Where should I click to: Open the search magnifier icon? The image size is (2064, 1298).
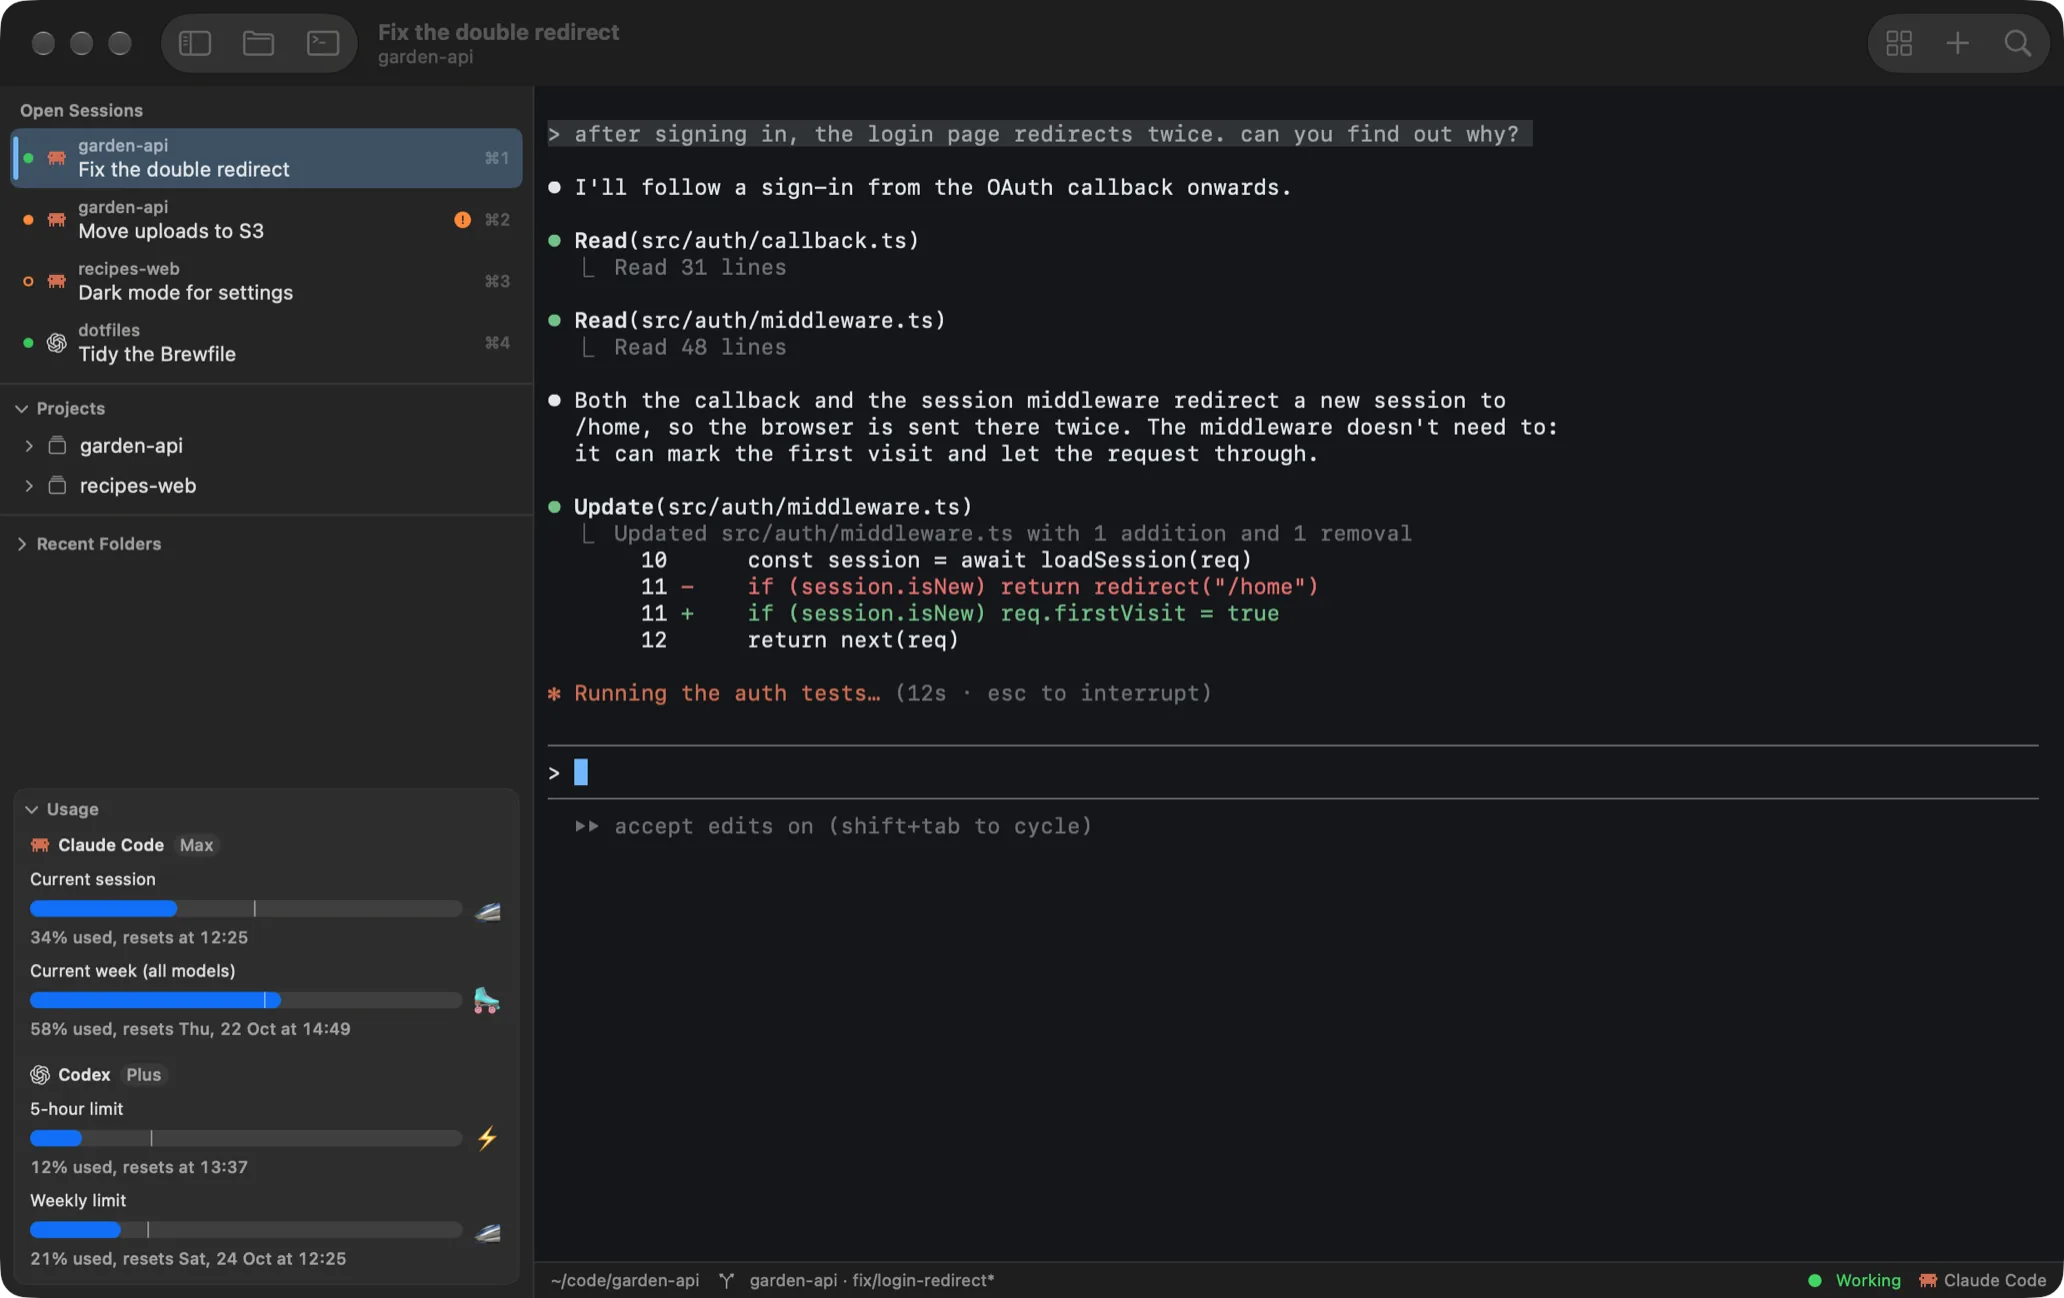coord(2018,43)
